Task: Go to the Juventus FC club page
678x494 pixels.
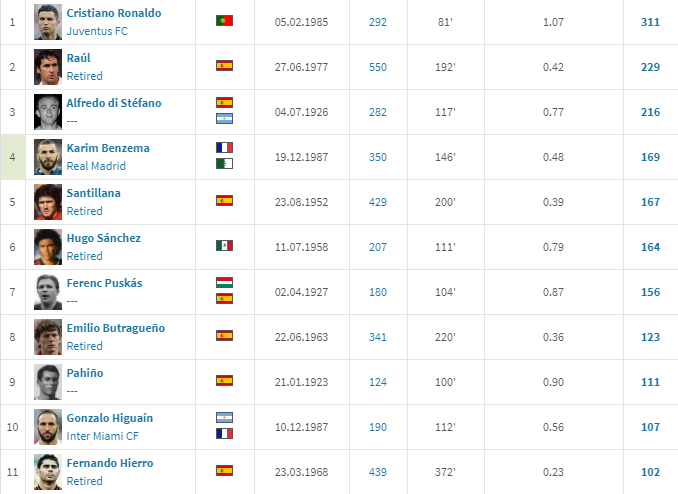Action: (x=97, y=31)
